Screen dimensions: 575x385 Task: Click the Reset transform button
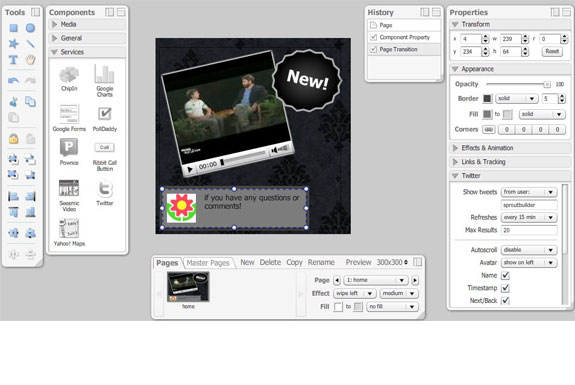click(552, 51)
